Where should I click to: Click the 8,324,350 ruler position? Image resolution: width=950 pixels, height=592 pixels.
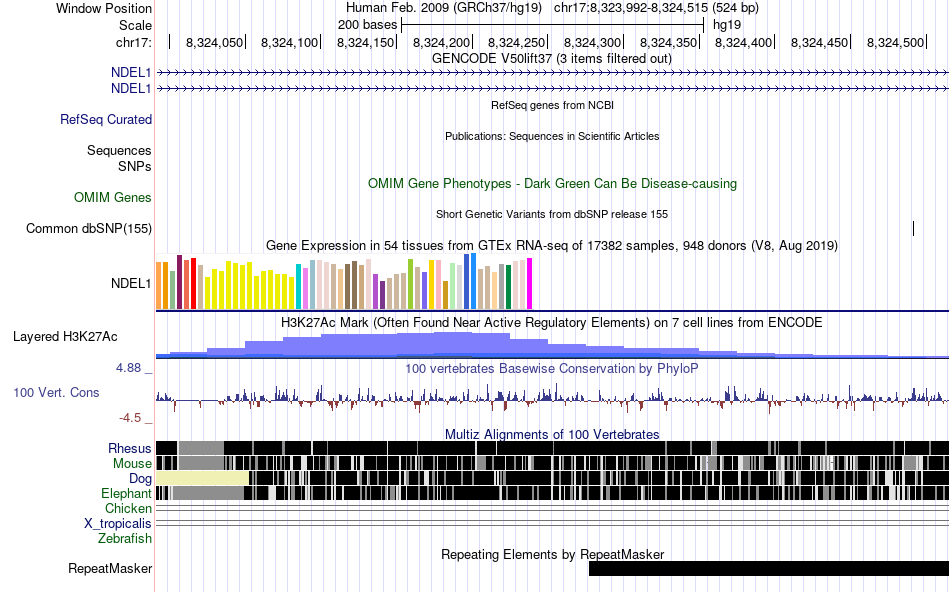coord(668,42)
